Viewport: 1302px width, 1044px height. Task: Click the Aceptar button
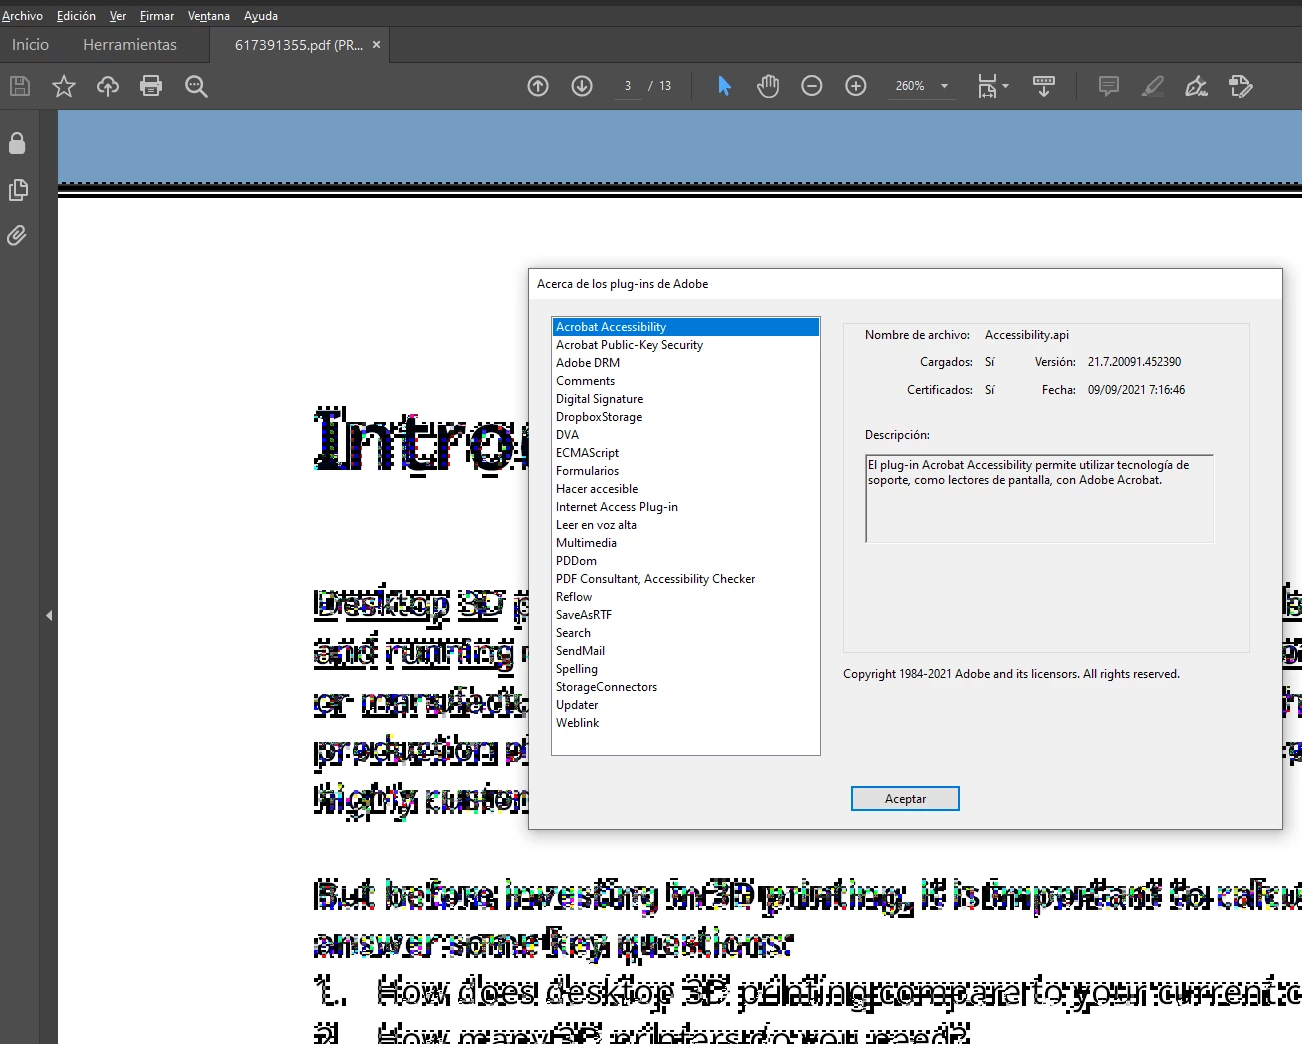click(905, 799)
